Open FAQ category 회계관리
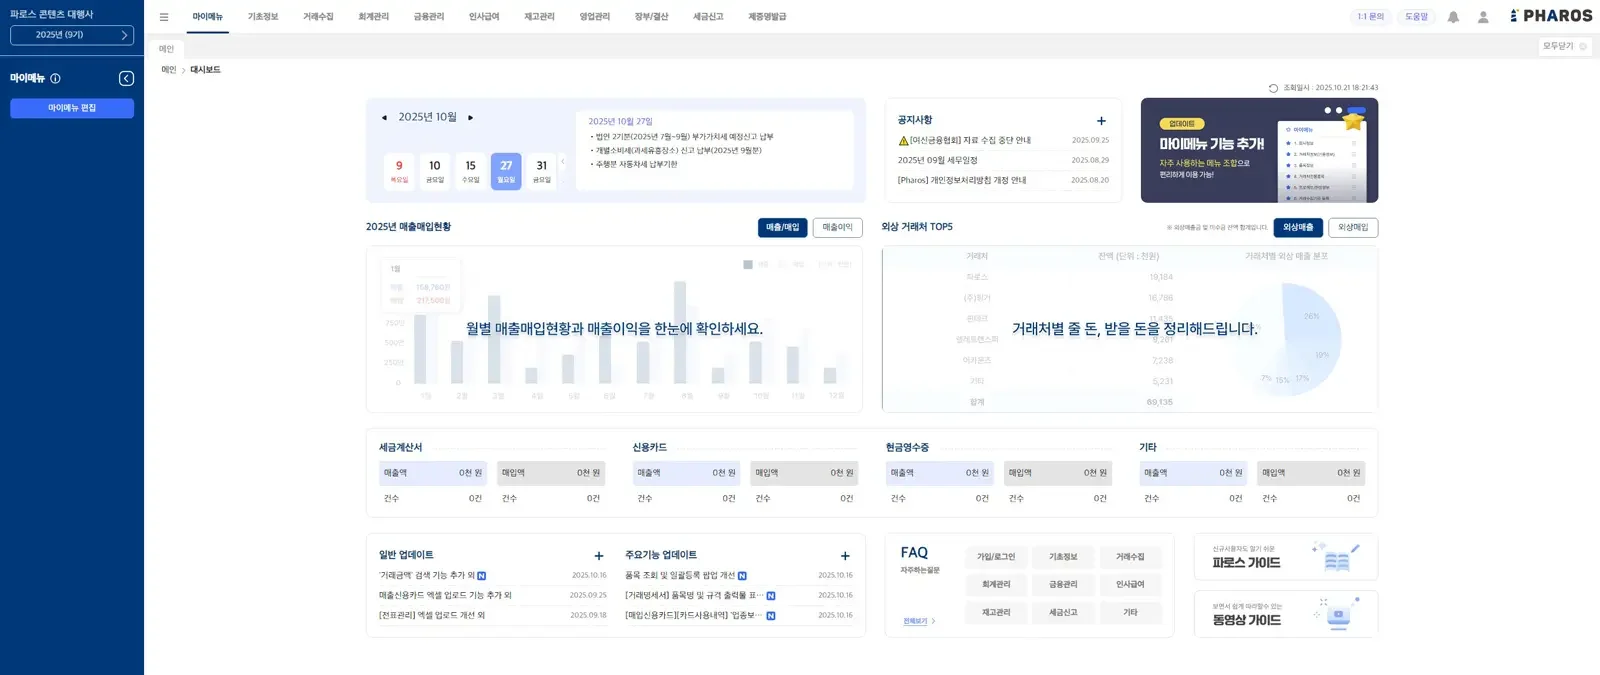Screen dimensions: 1600x675 point(996,585)
